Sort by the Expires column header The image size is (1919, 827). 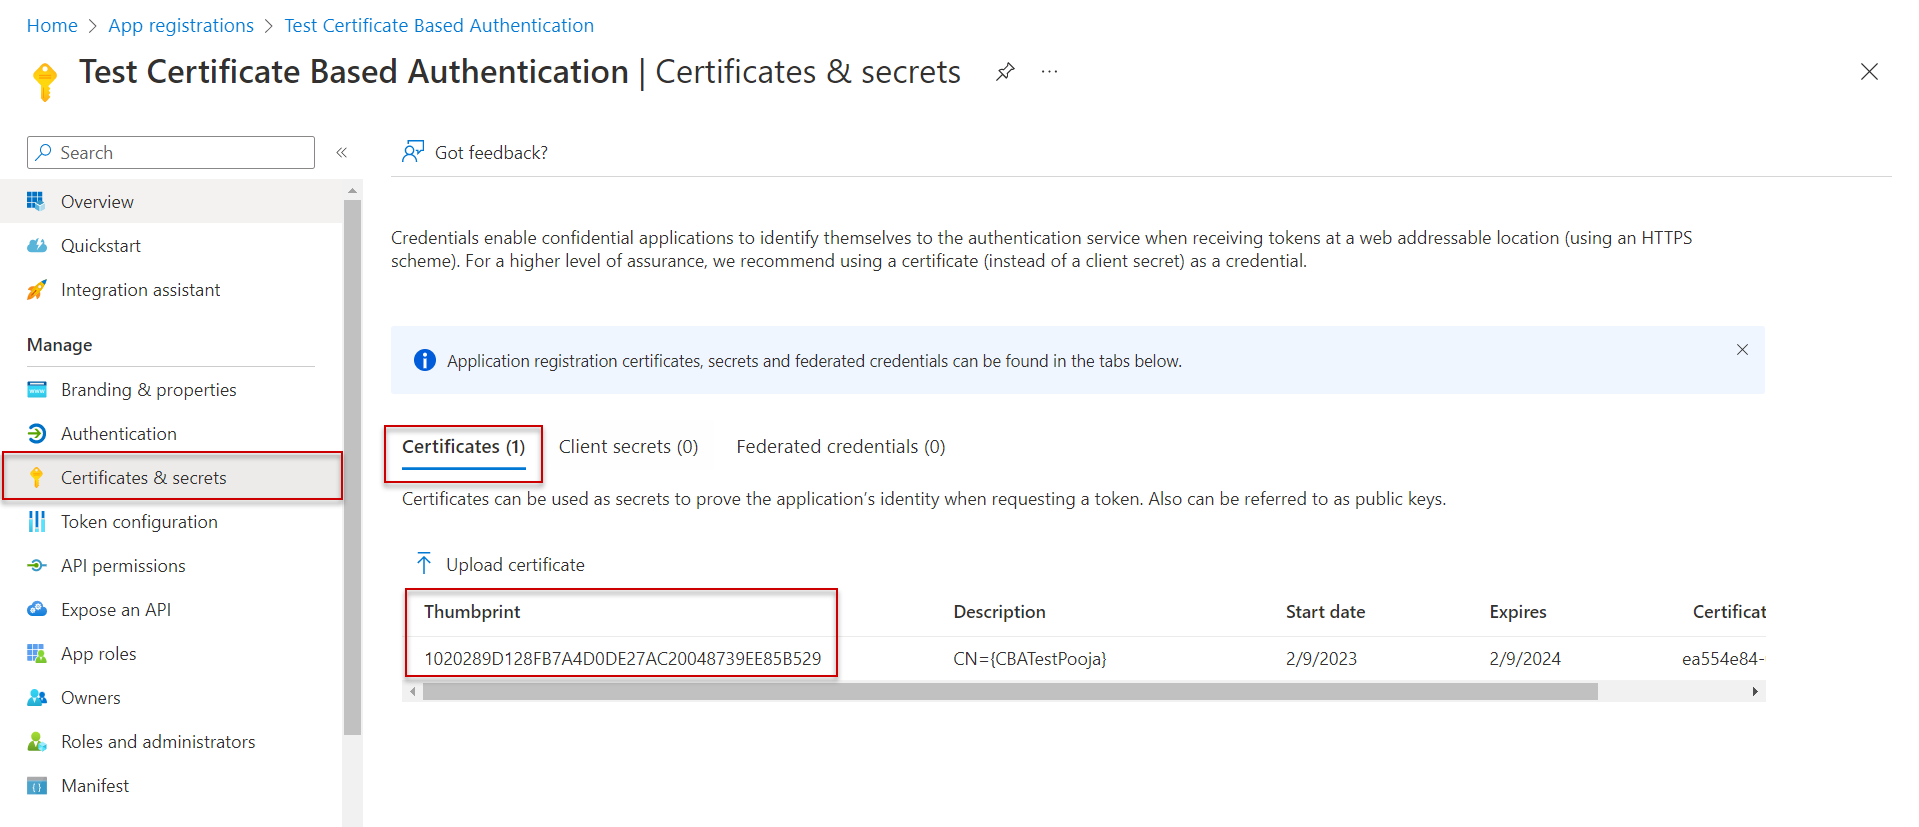coord(1517,612)
